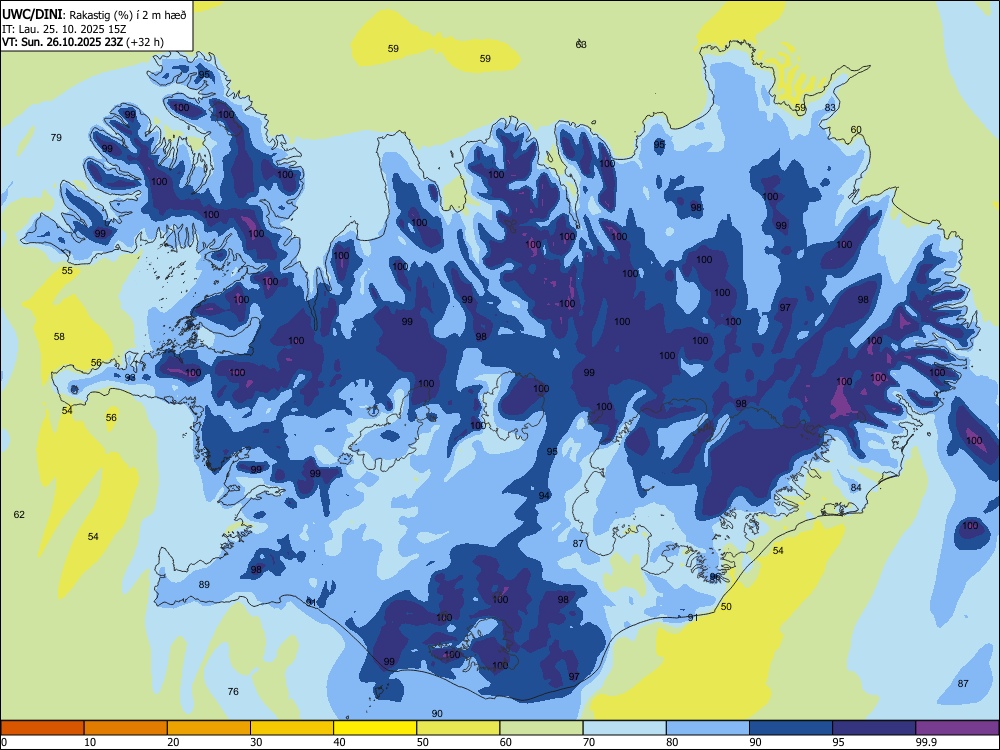Click the '20' legend scale label
The image size is (1000, 750).
pyautogui.click(x=173, y=742)
